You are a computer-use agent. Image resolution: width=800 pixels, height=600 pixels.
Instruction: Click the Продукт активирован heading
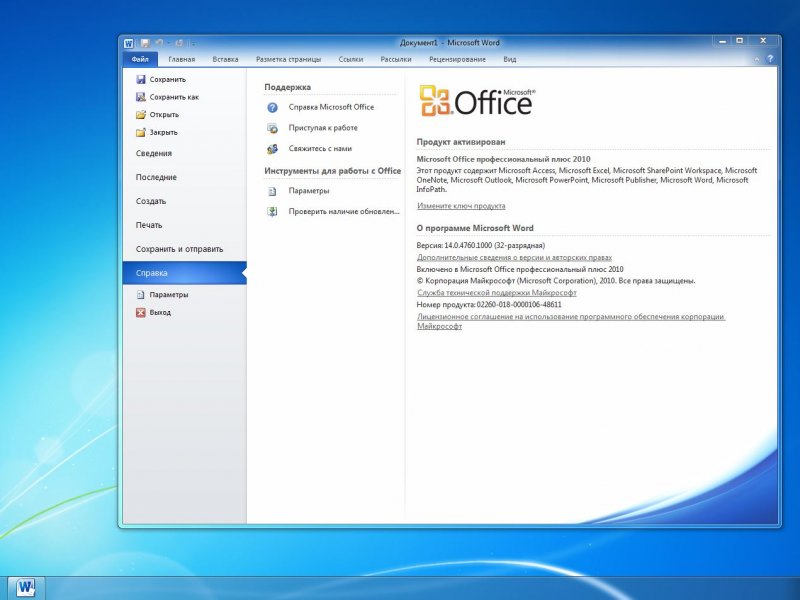click(461, 142)
